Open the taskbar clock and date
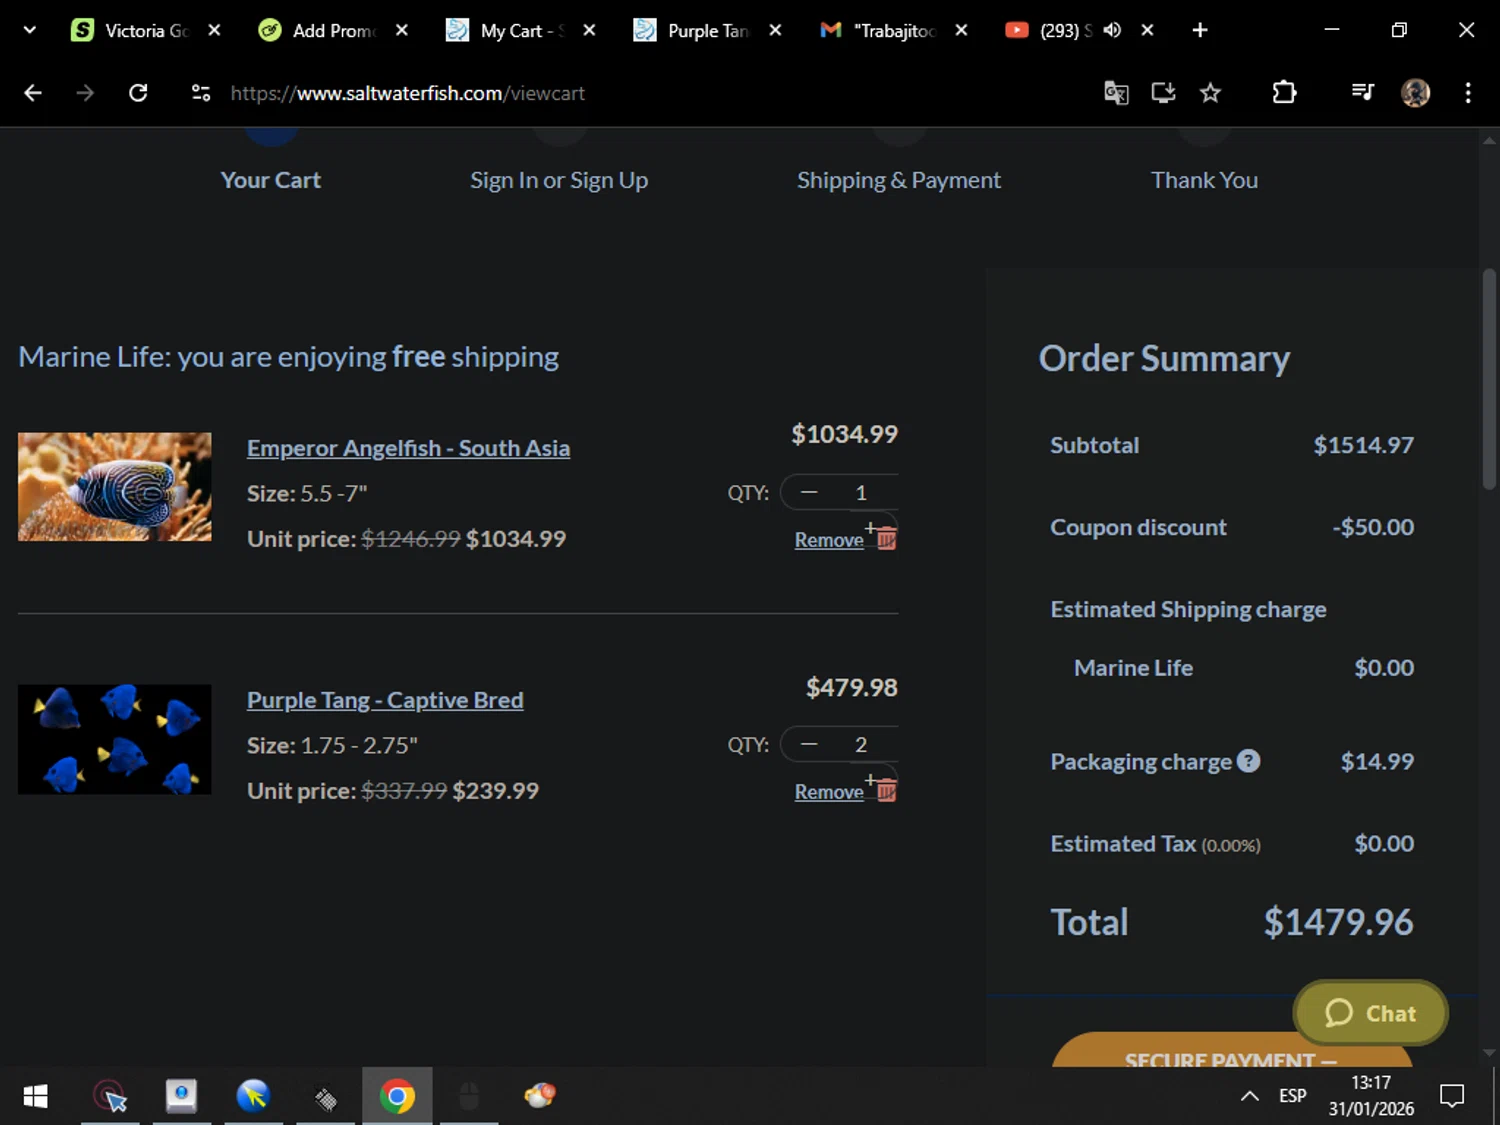Viewport: 1500px width, 1125px height. click(x=1371, y=1096)
